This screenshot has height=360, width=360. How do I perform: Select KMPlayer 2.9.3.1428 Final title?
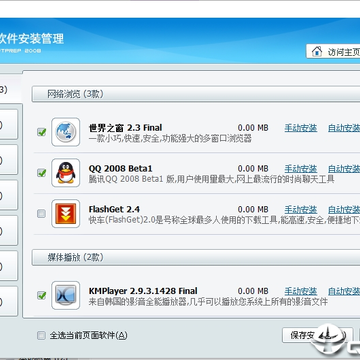[x=143, y=291]
